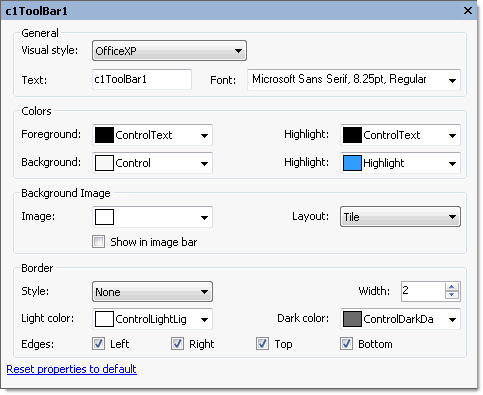
Task: Enable Show in image bar checkbox
Action: coord(99,242)
